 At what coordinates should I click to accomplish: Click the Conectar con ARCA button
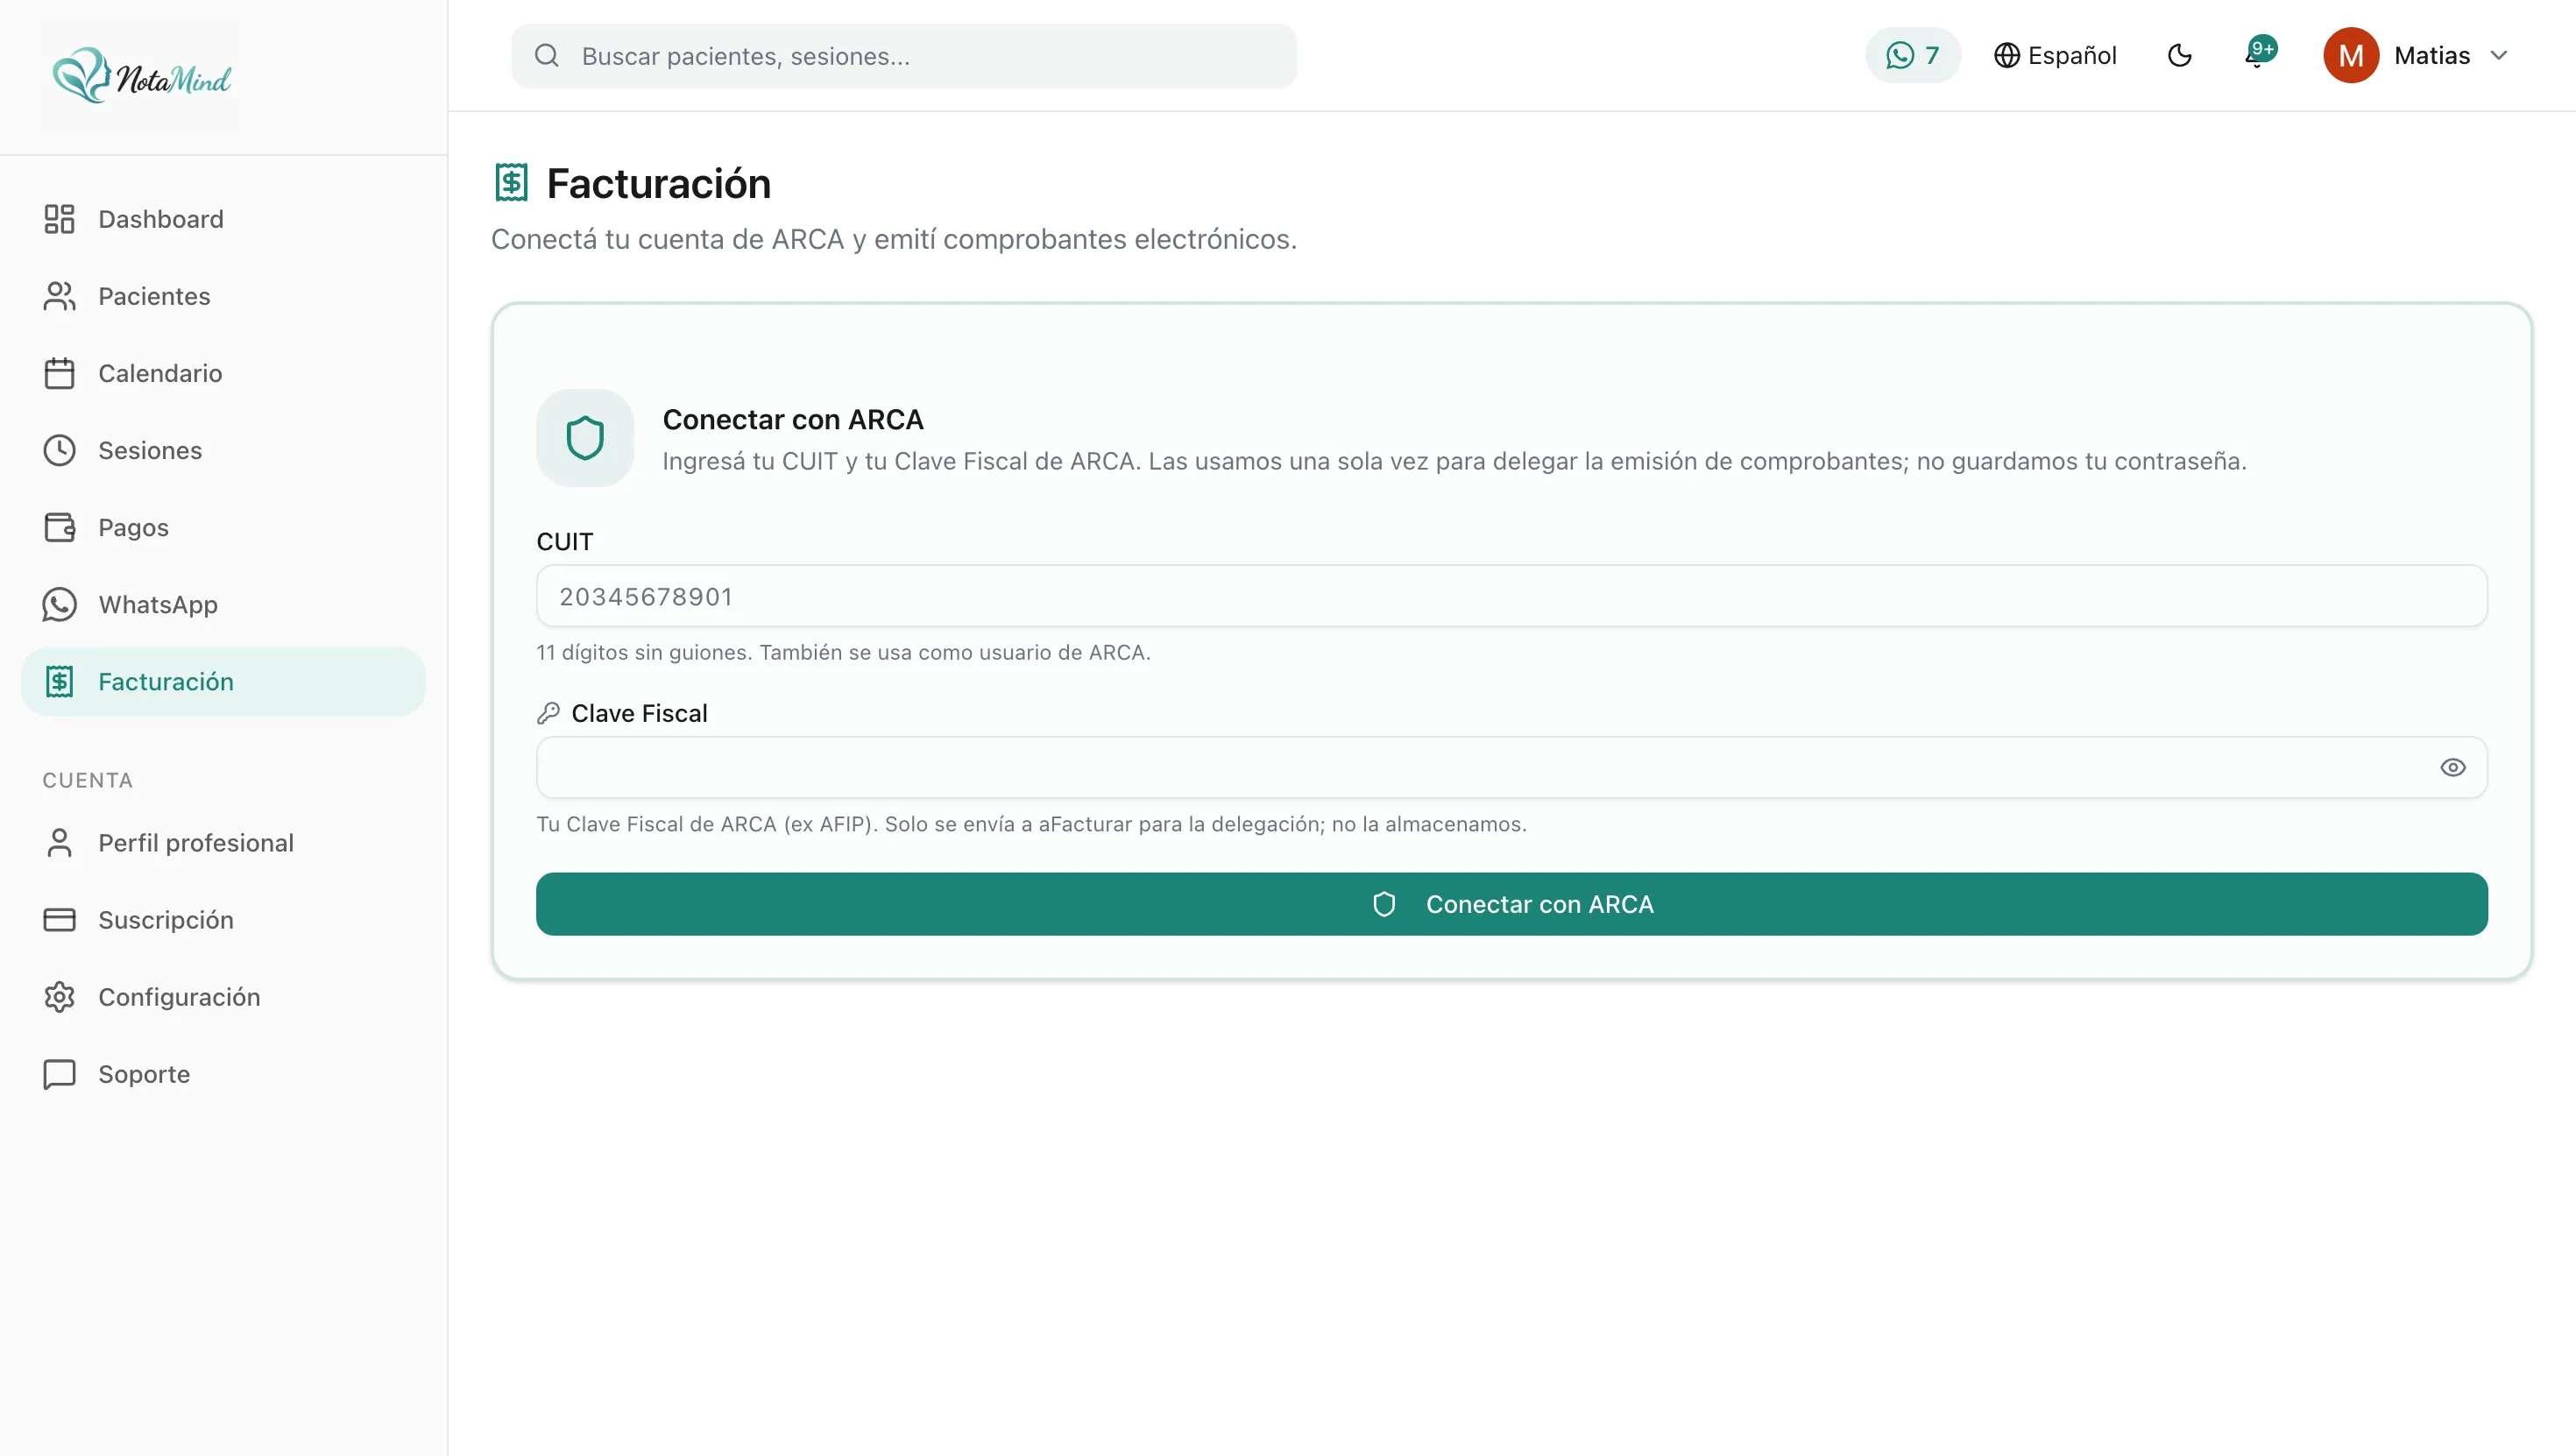[1511, 904]
